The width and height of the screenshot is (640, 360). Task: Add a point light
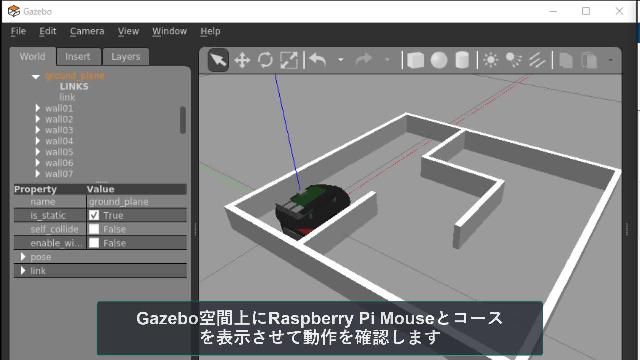pos(491,60)
